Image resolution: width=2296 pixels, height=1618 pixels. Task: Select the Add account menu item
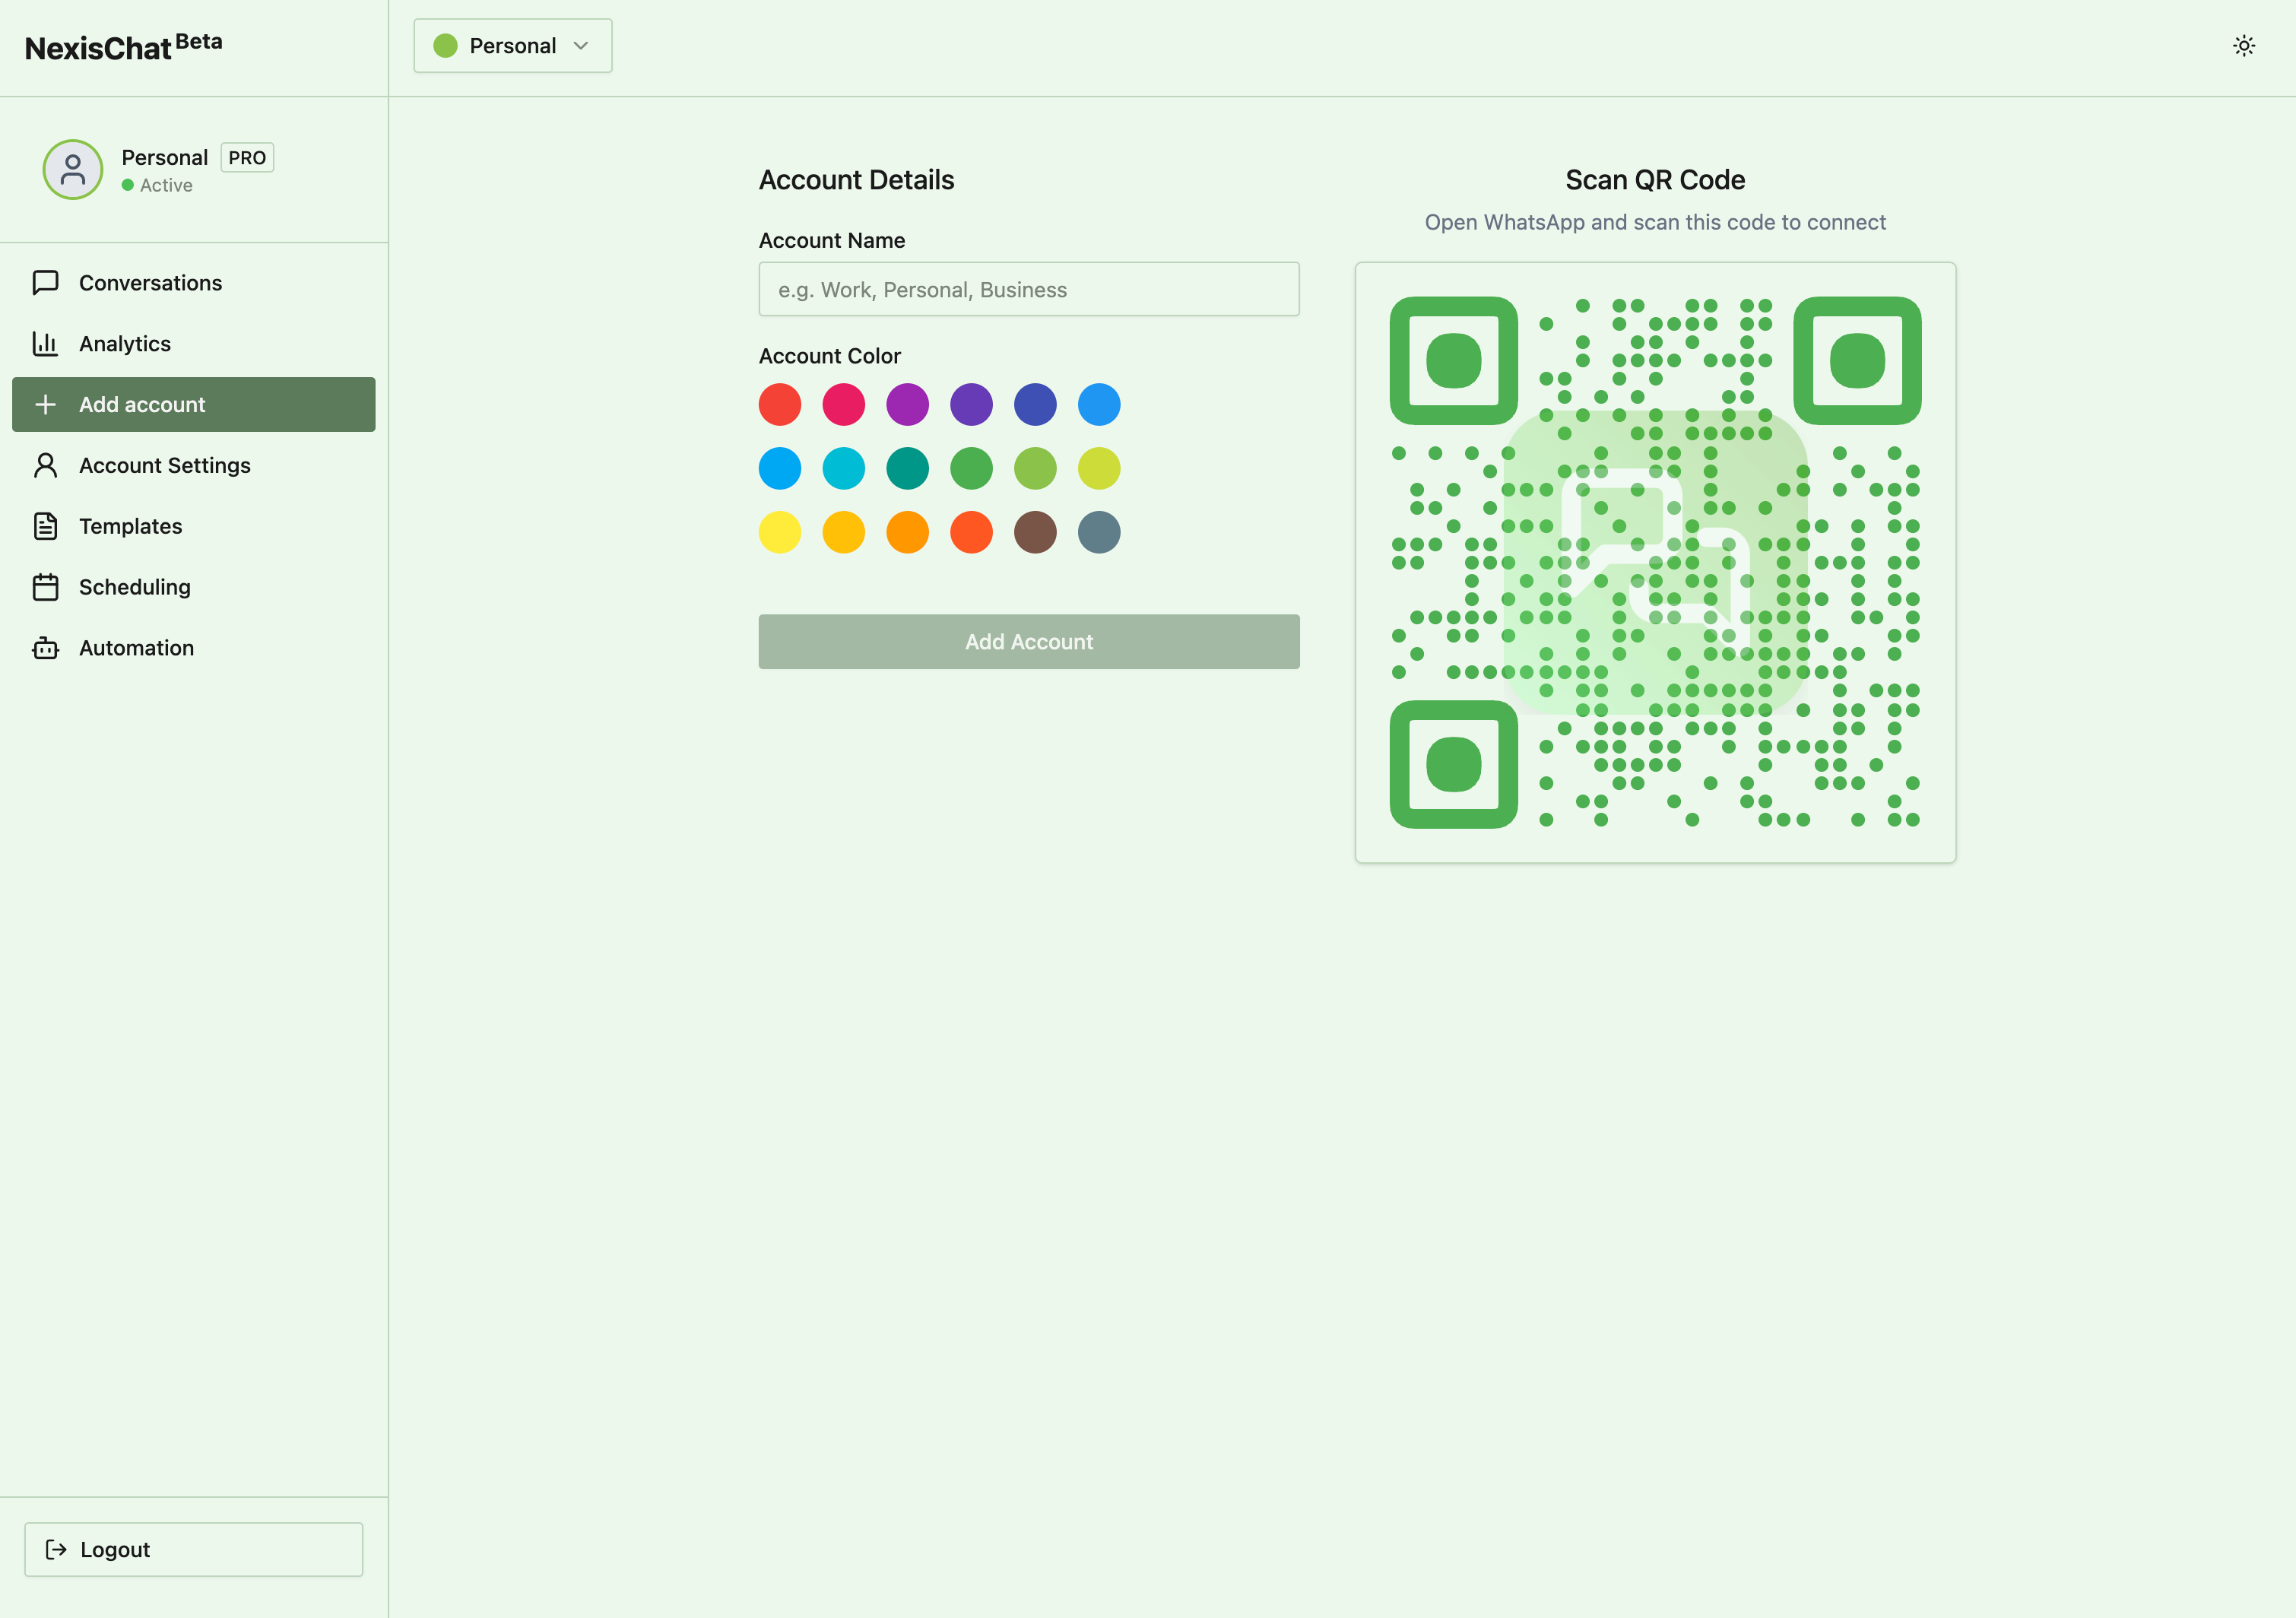point(194,405)
